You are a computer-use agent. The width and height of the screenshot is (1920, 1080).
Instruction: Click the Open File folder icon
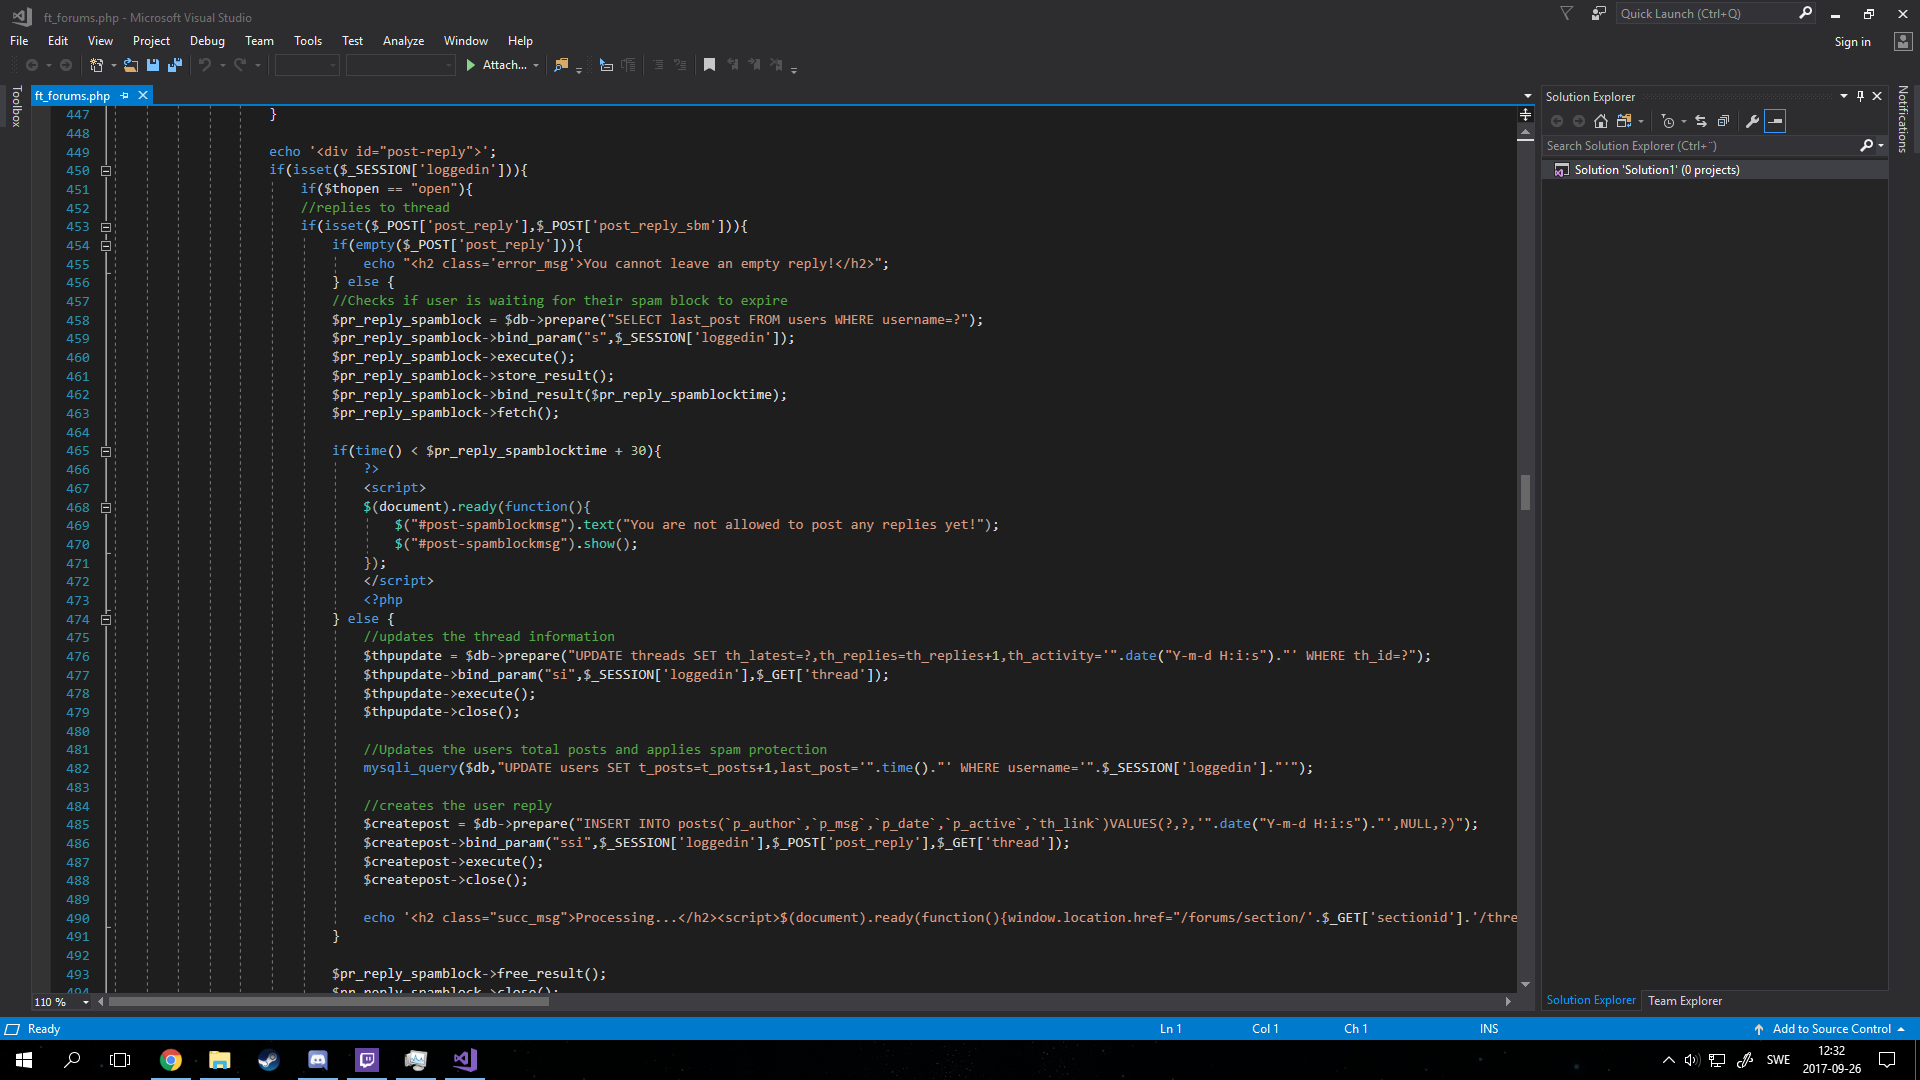(x=131, y=65)
